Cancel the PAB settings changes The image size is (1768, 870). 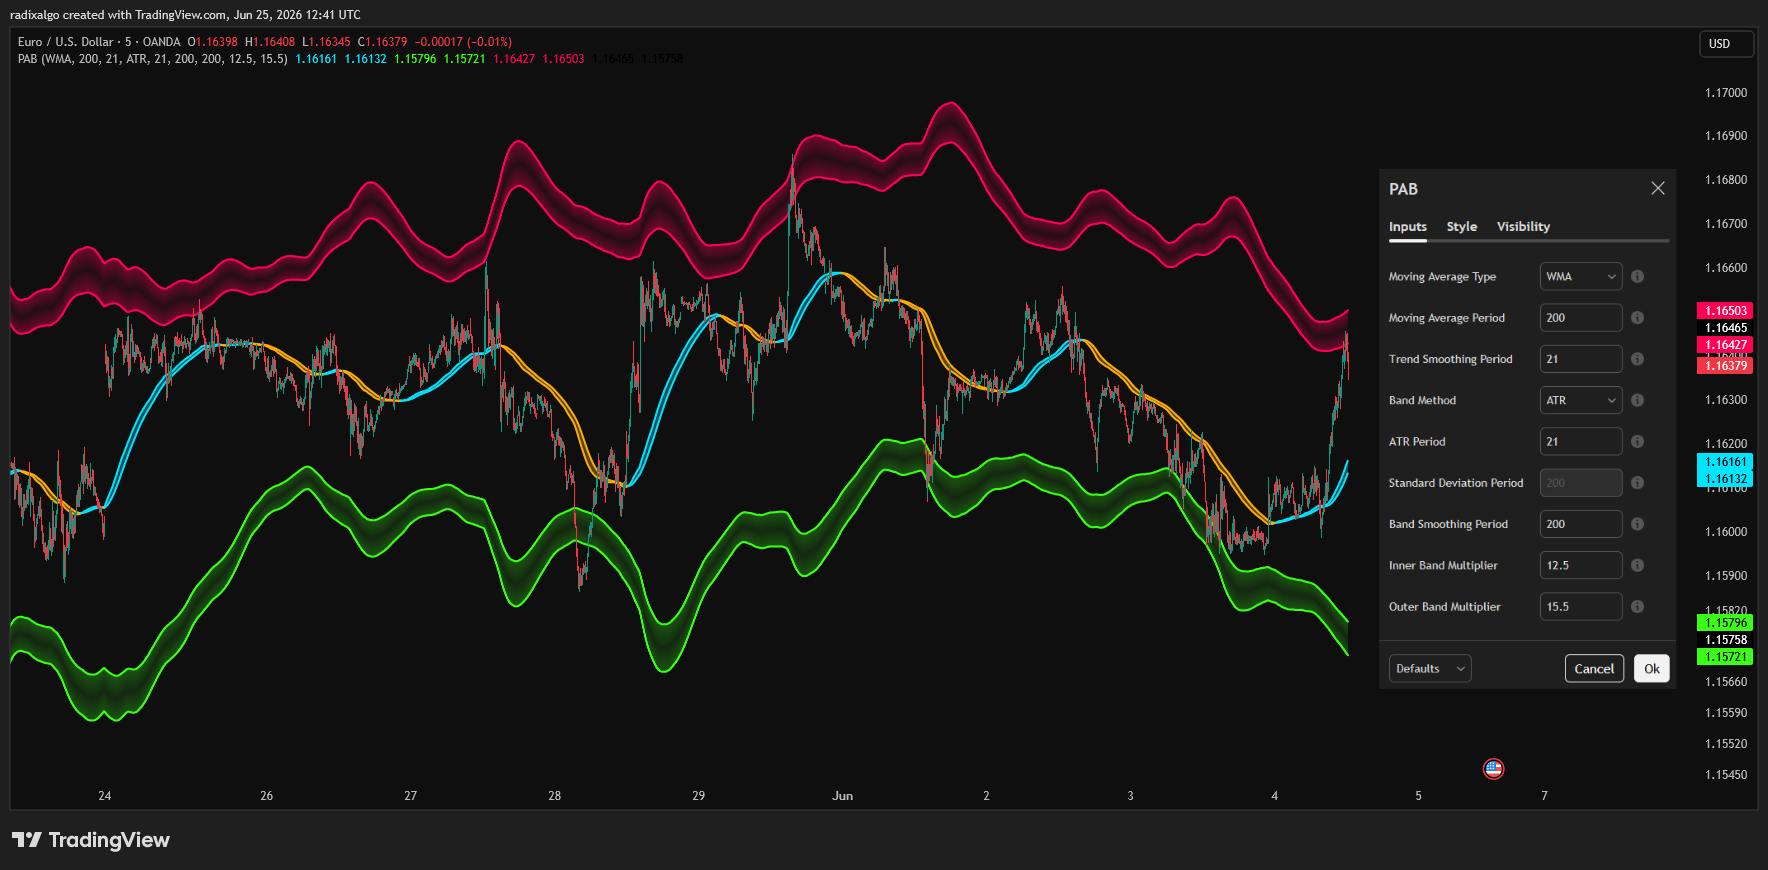[x=1594, y=668]
